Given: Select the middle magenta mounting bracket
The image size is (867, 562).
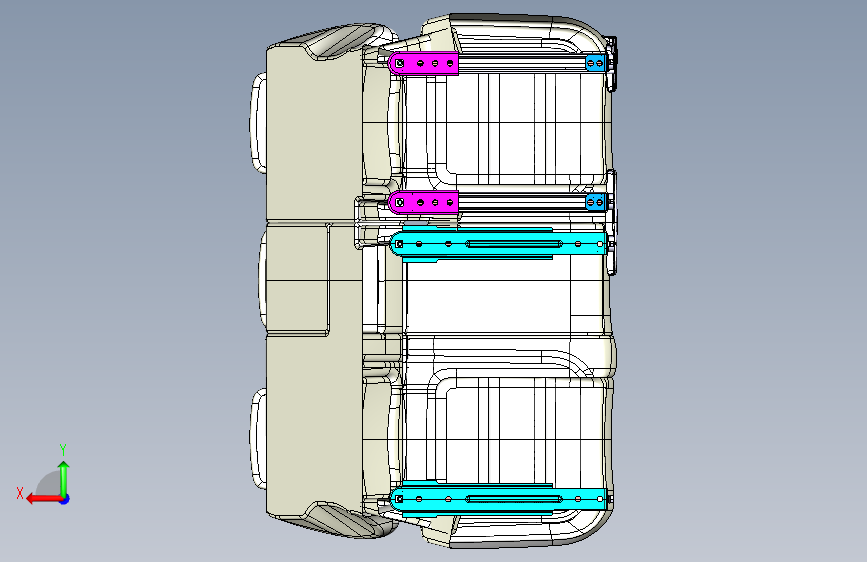Looking at the screenshot, I should [424, 202].
